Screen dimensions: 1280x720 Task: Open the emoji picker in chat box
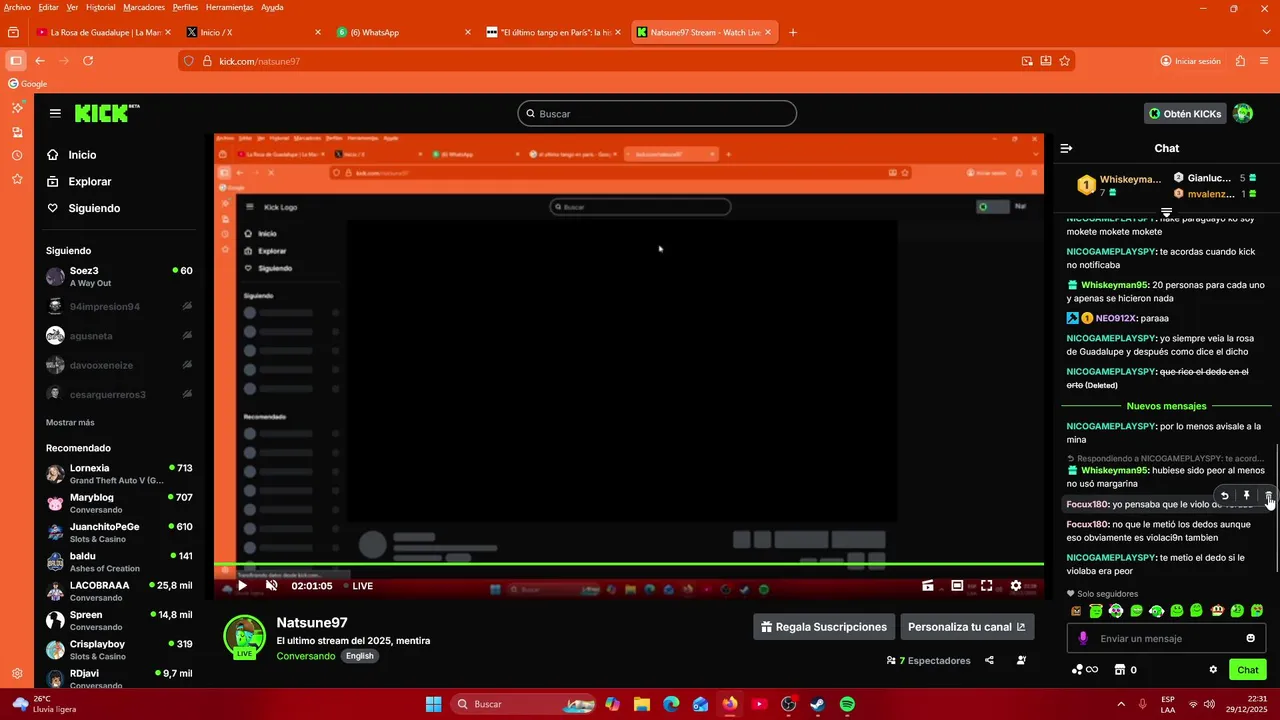point(1250,638)
